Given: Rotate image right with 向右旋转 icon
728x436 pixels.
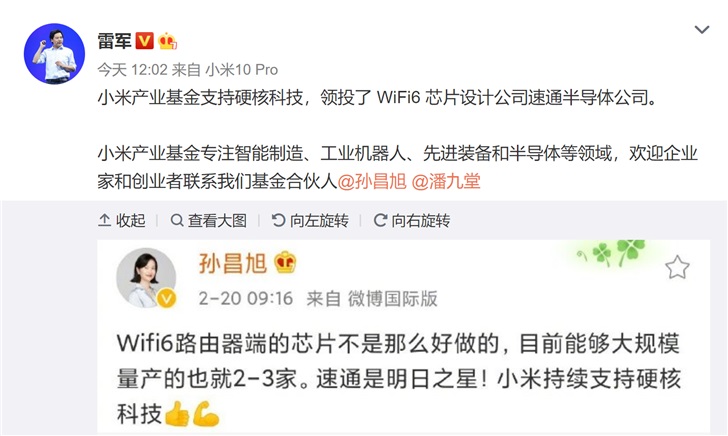Looking at the screenshot, I should point(380,220).
